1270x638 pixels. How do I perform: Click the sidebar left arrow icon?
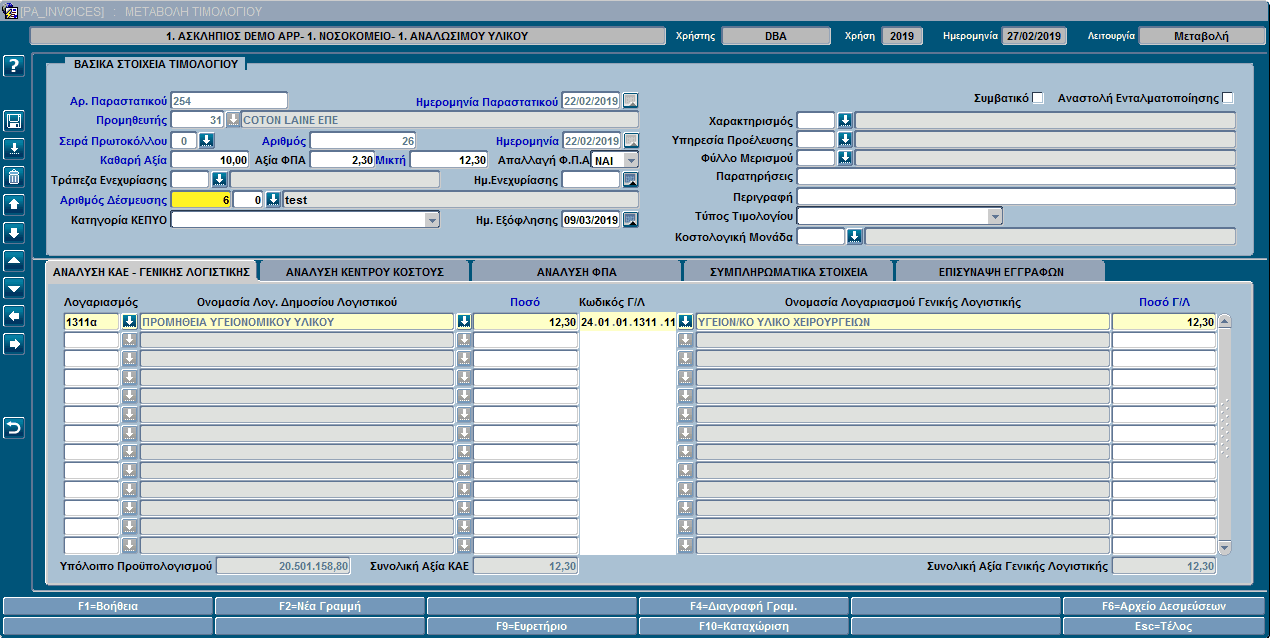(14, 316)
